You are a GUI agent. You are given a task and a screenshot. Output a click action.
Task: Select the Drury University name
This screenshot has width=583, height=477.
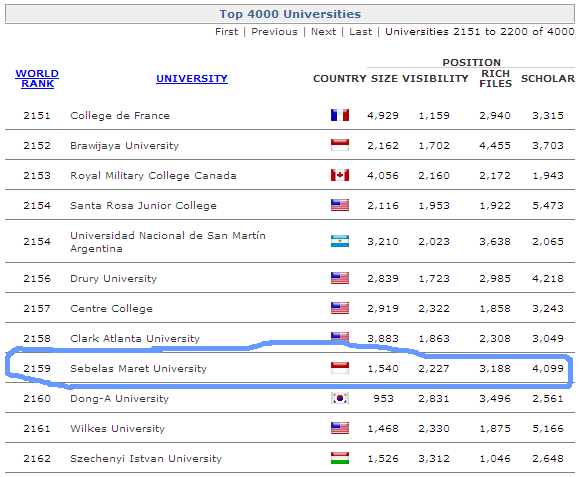click(x=113, y=278)
